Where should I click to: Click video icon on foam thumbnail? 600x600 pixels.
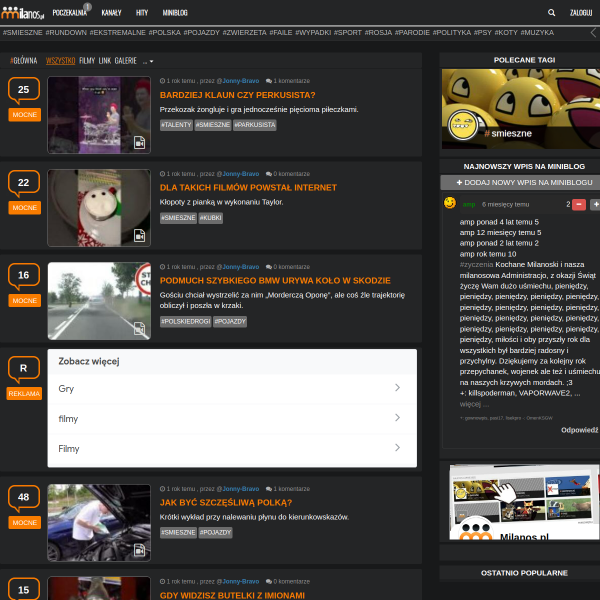click(x=139, y=236)
